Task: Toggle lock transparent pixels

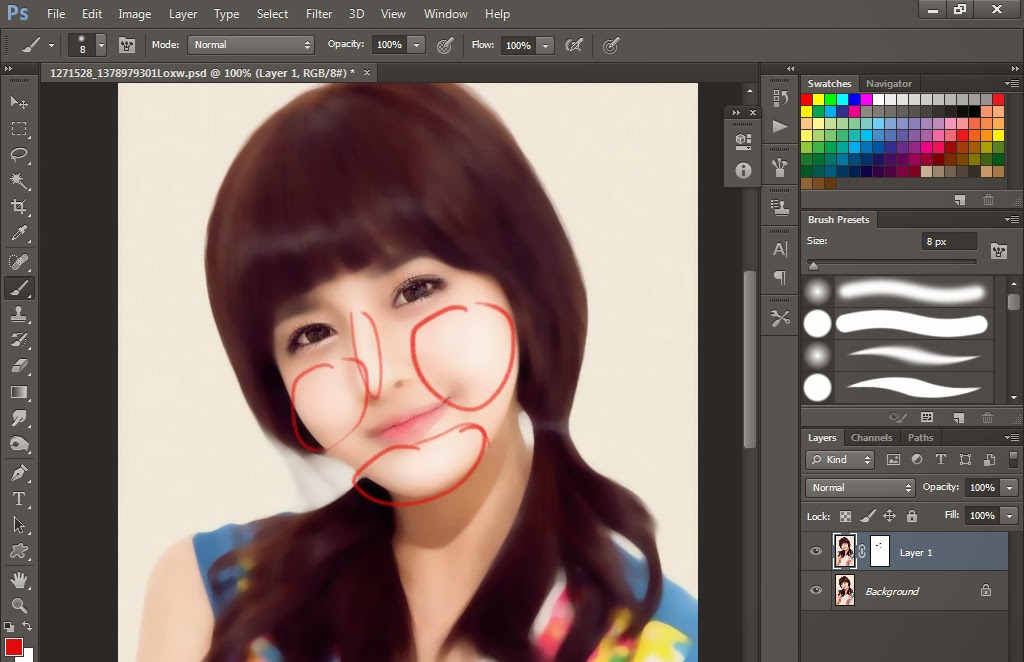Action: pos(845,516)
